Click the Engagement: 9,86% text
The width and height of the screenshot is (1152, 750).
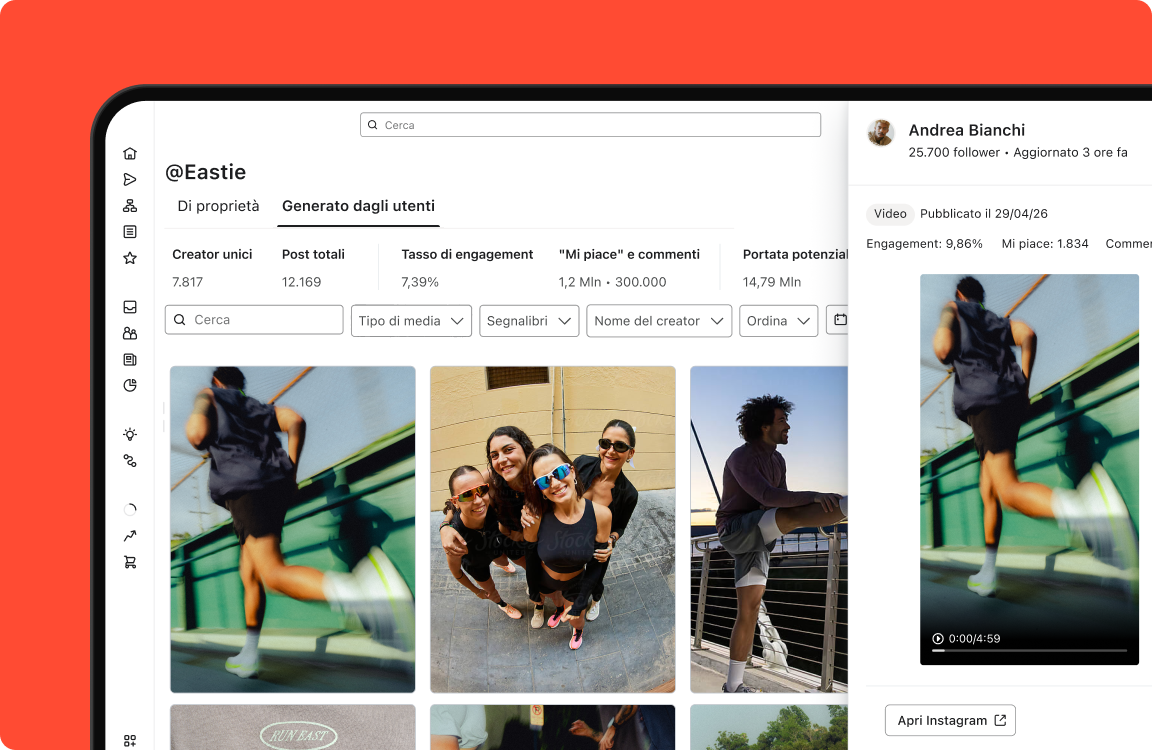pos(924,244)
